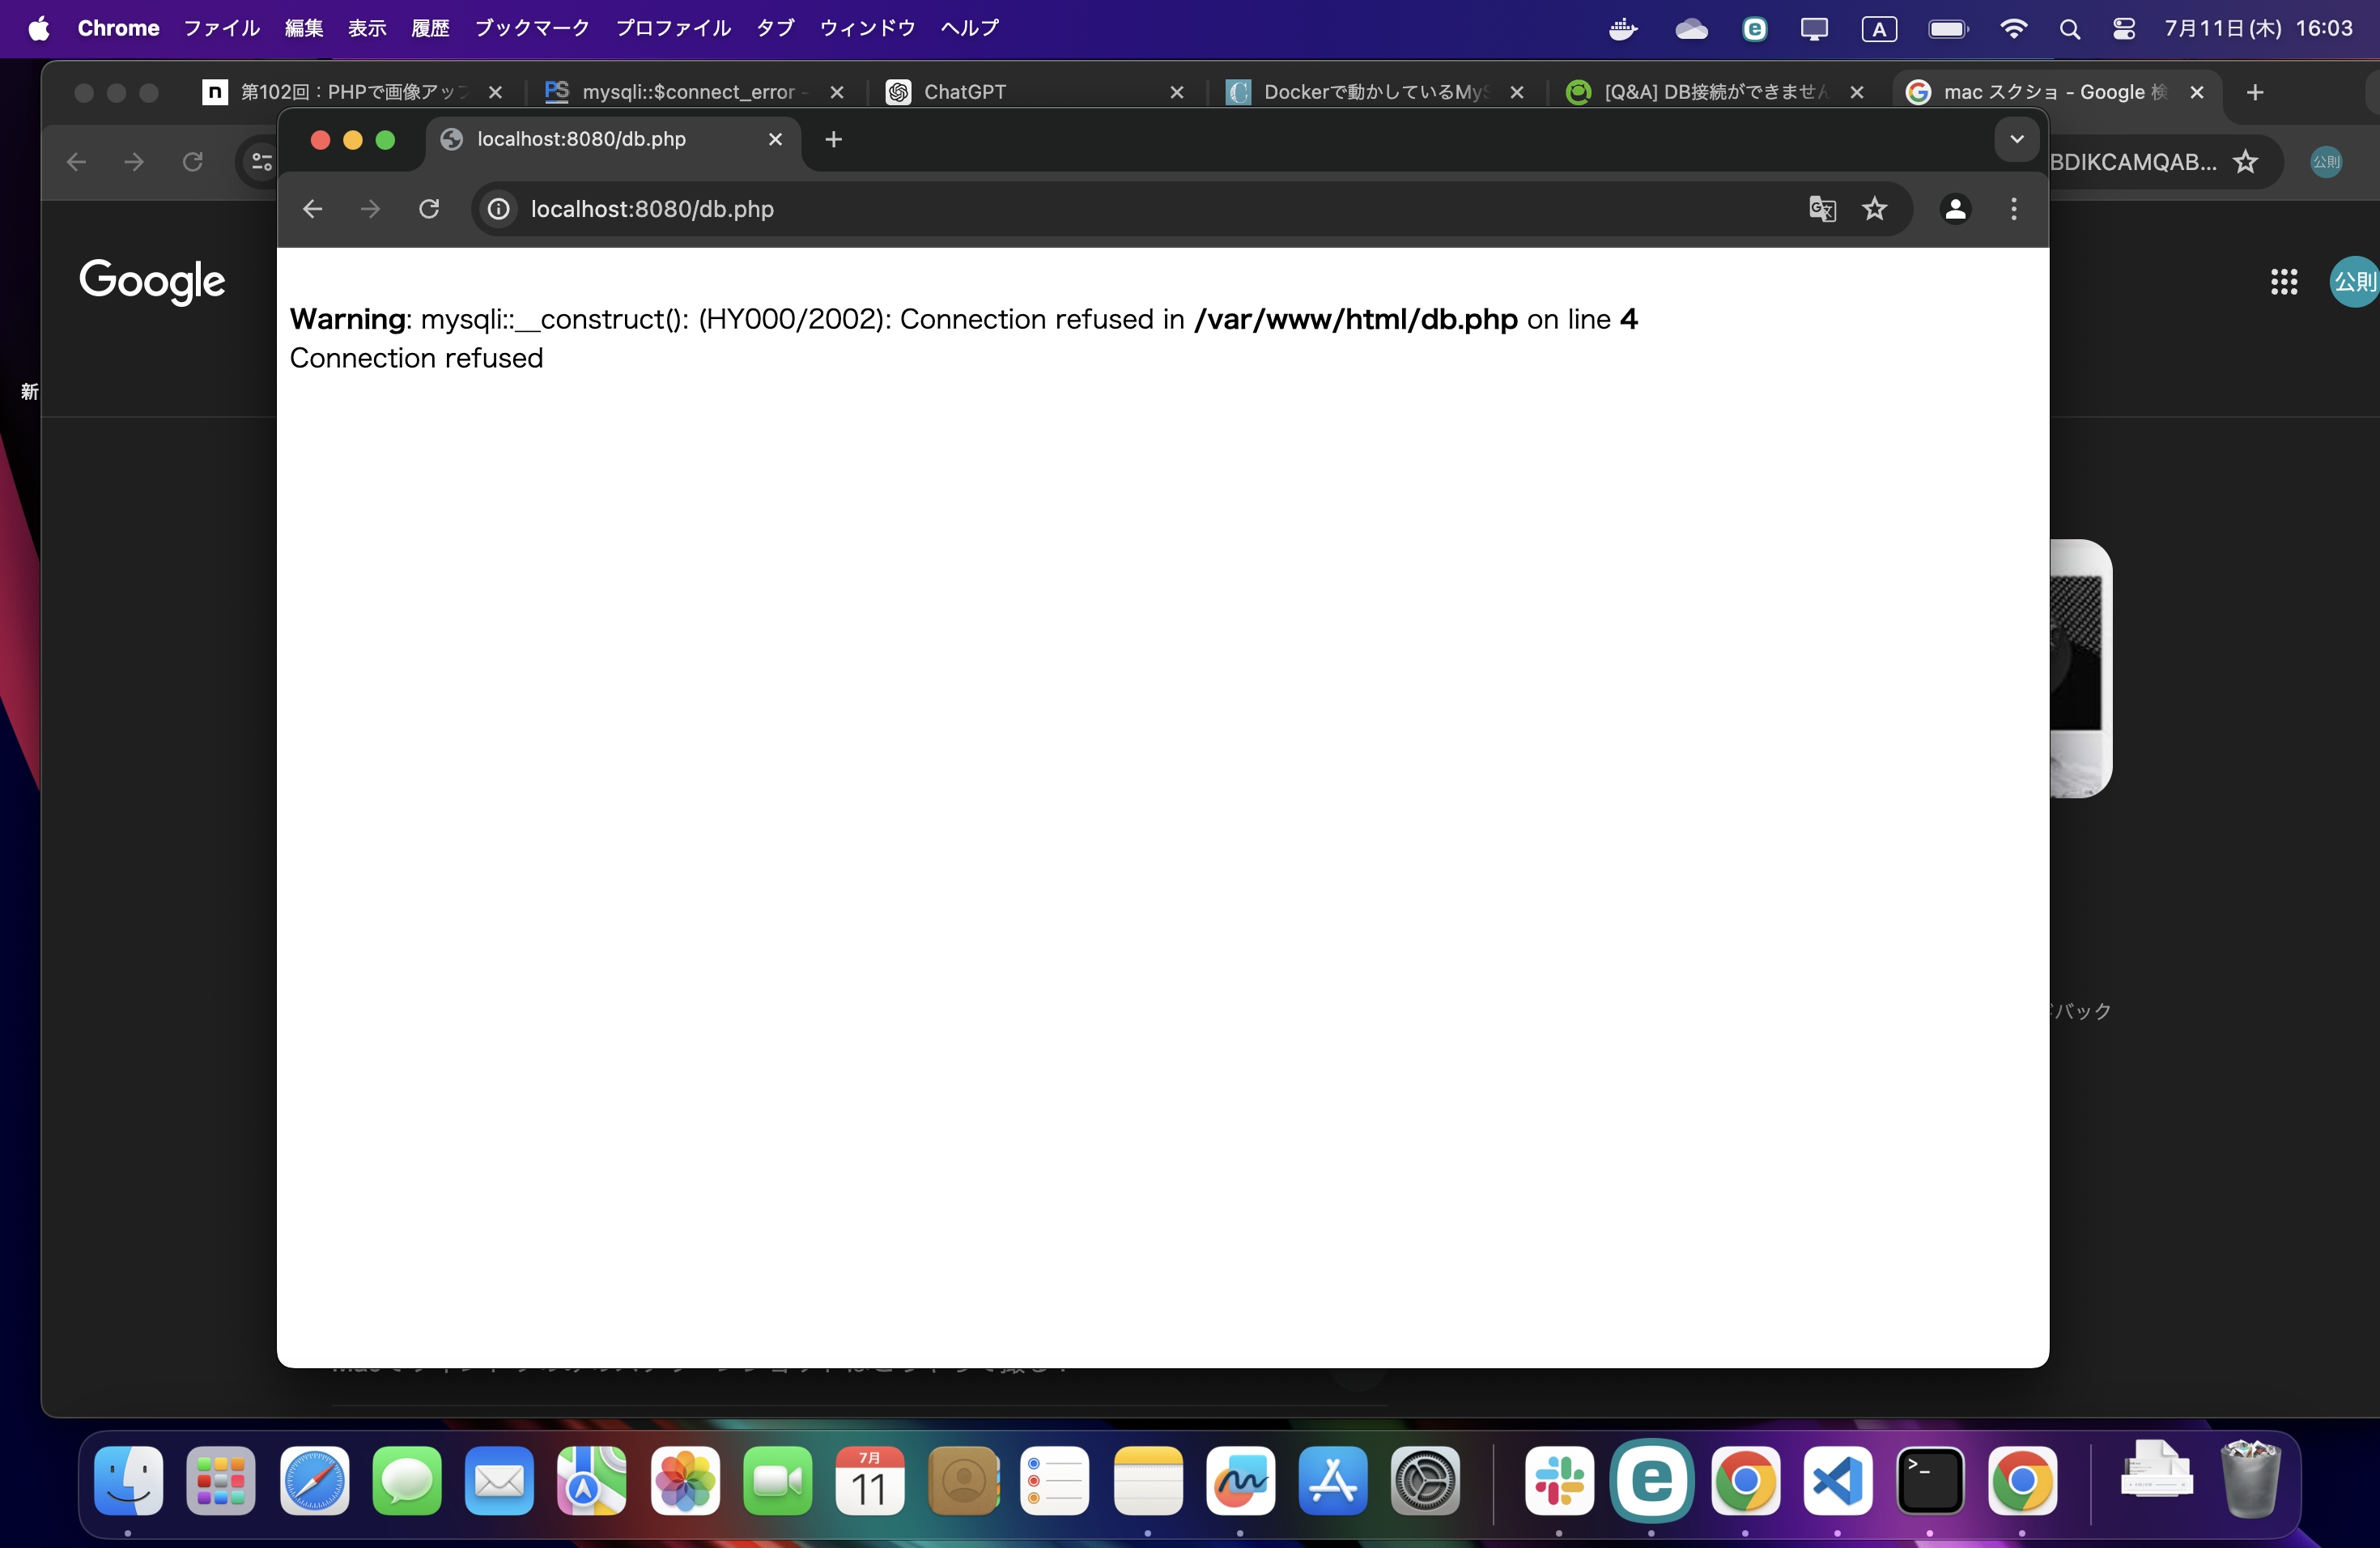The image size is (2380, 1548).
Task: View site information for localhost
Action: [x=498, y=209]
